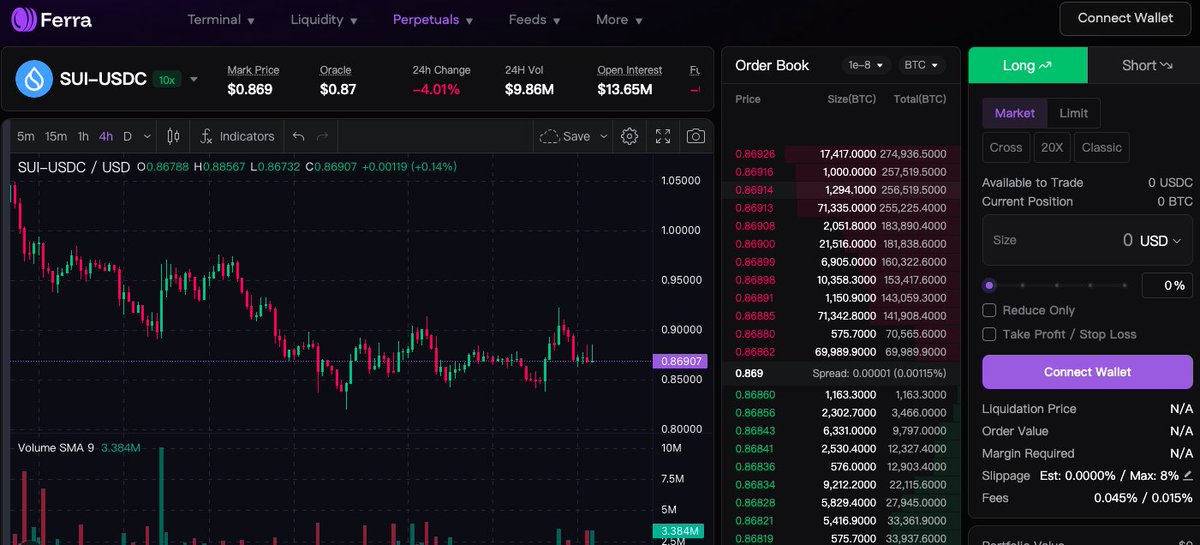Click the 3.384M volume axis label
1200x545 pixels.
click(680, 530)
